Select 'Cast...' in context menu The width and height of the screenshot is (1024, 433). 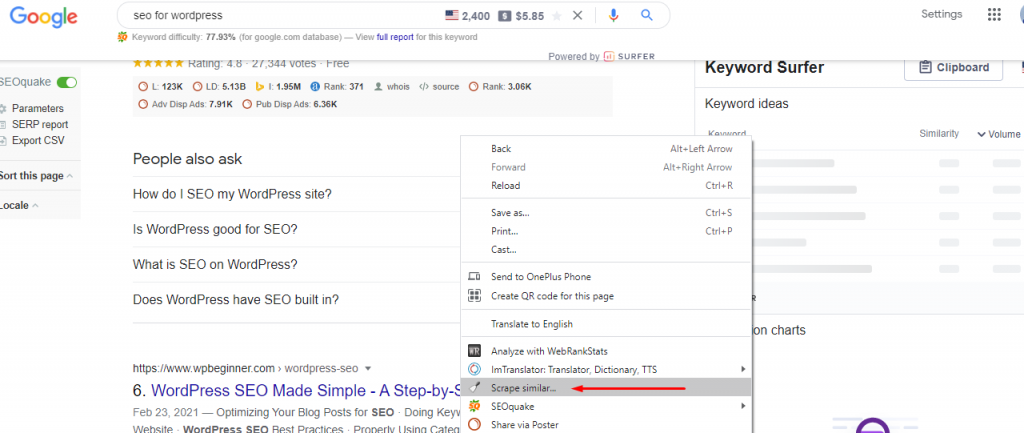tap(607, 249)
